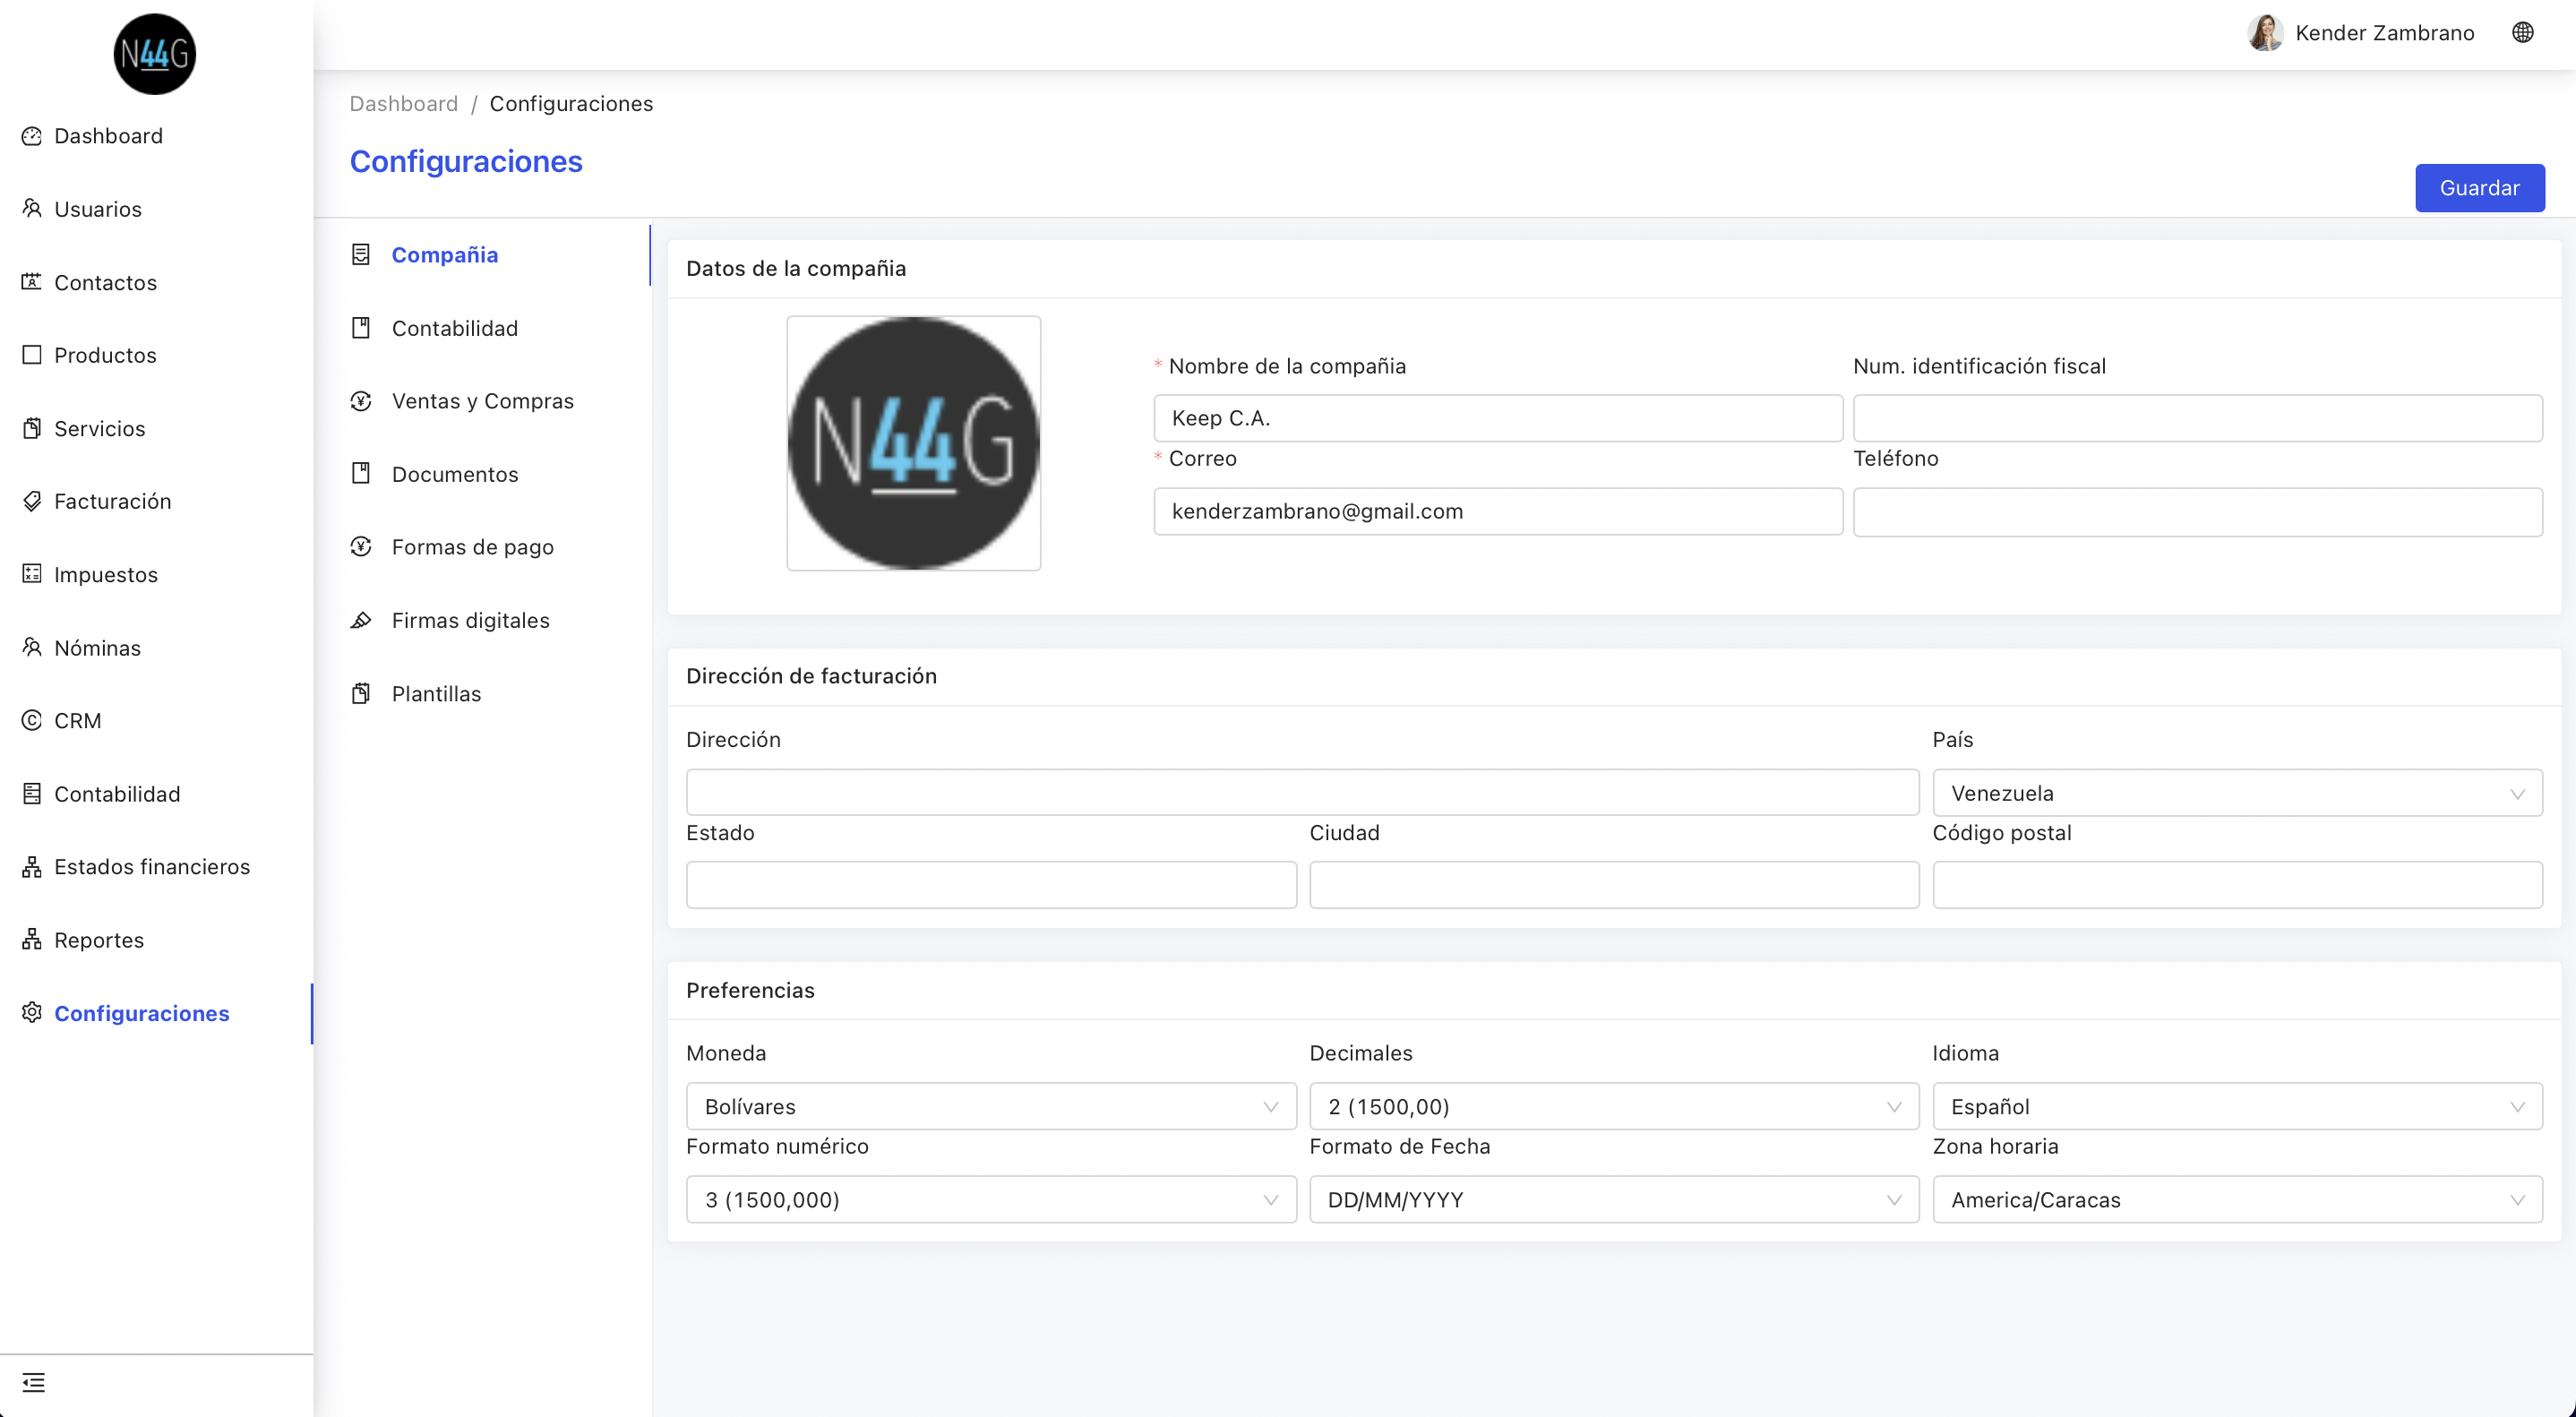This screenshot has width=2576, height=1417.
Task: Open the Zona horaria dropdown
Action: [2237, 1199]
